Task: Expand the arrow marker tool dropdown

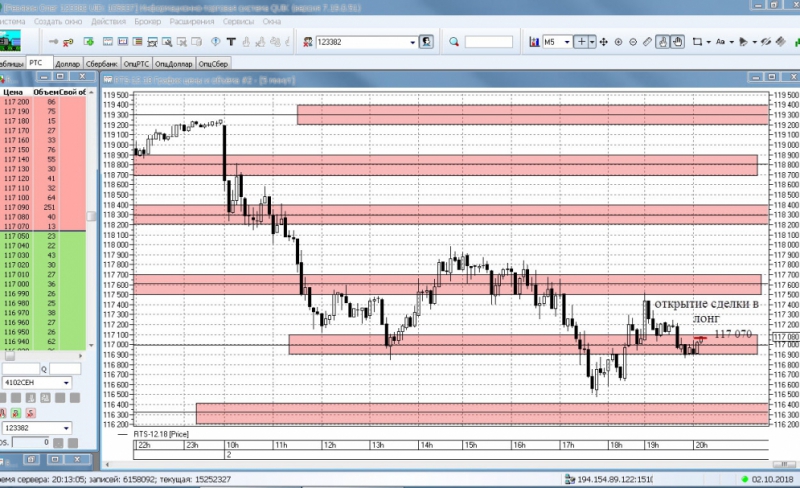Action: click(755, 42)
